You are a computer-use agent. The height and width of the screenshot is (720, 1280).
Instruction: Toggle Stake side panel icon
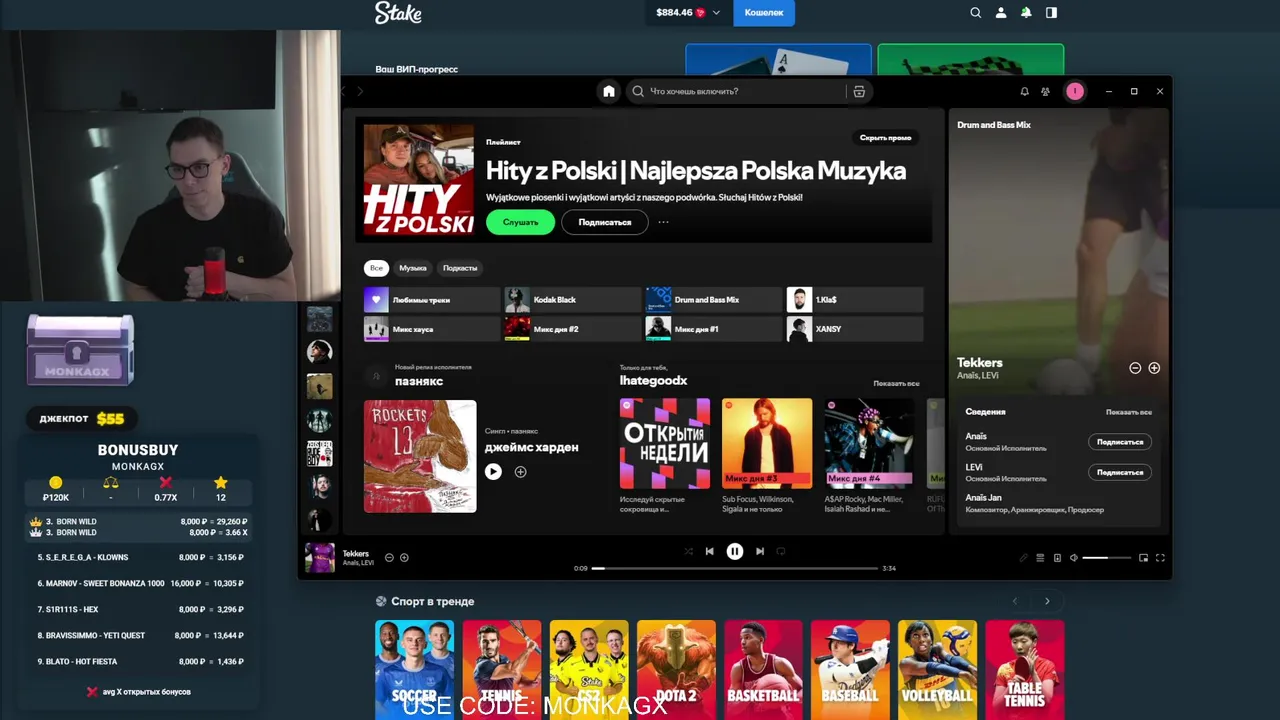(1051, 13)
